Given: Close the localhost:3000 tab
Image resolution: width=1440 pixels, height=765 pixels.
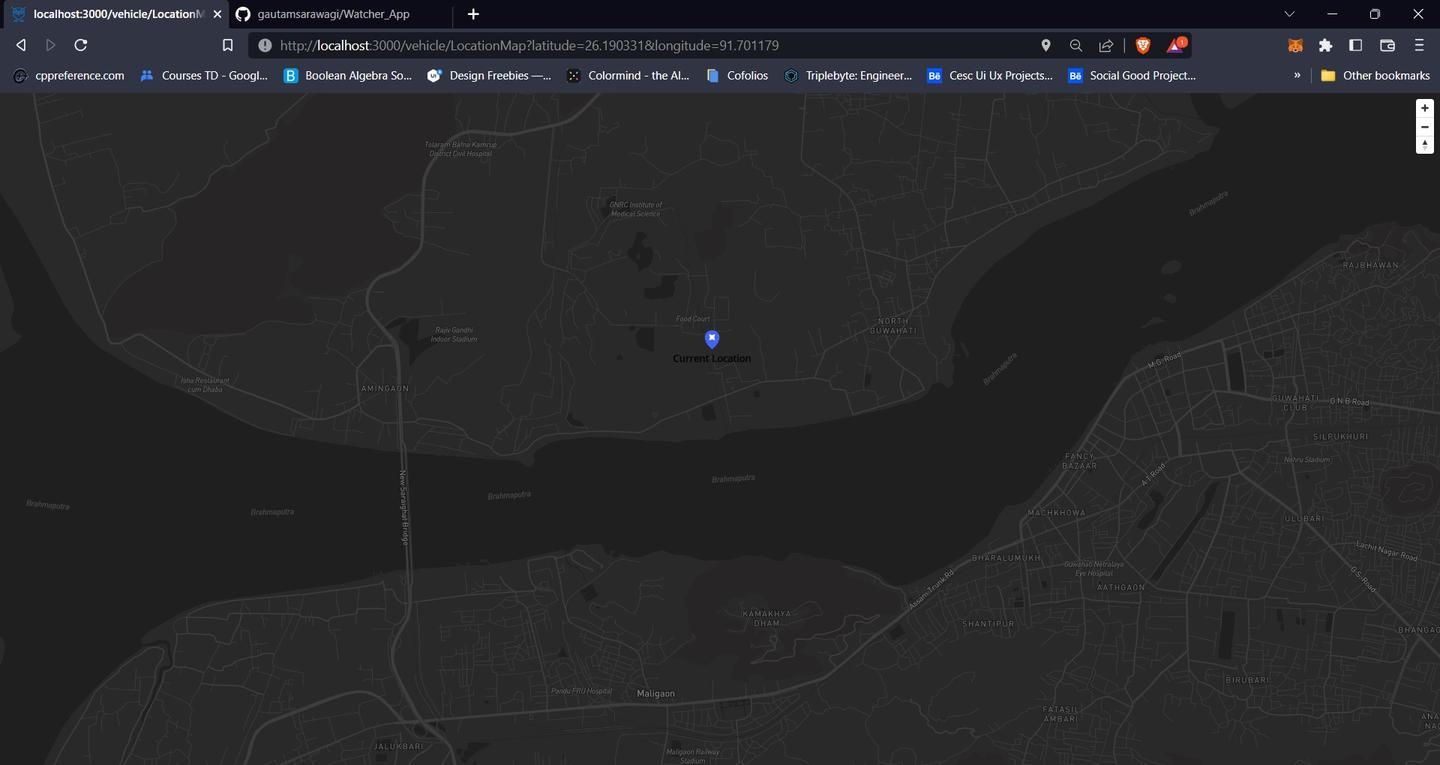Looking at the screenshot, I should [x=218, y=14].
